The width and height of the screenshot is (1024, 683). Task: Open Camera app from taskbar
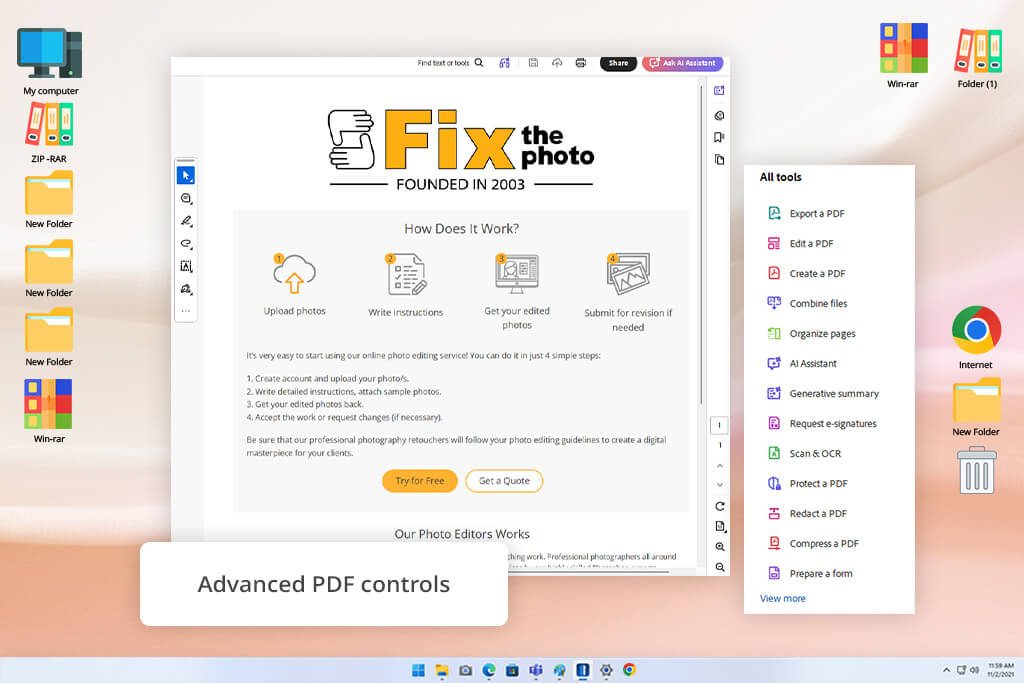pos(466,670)
